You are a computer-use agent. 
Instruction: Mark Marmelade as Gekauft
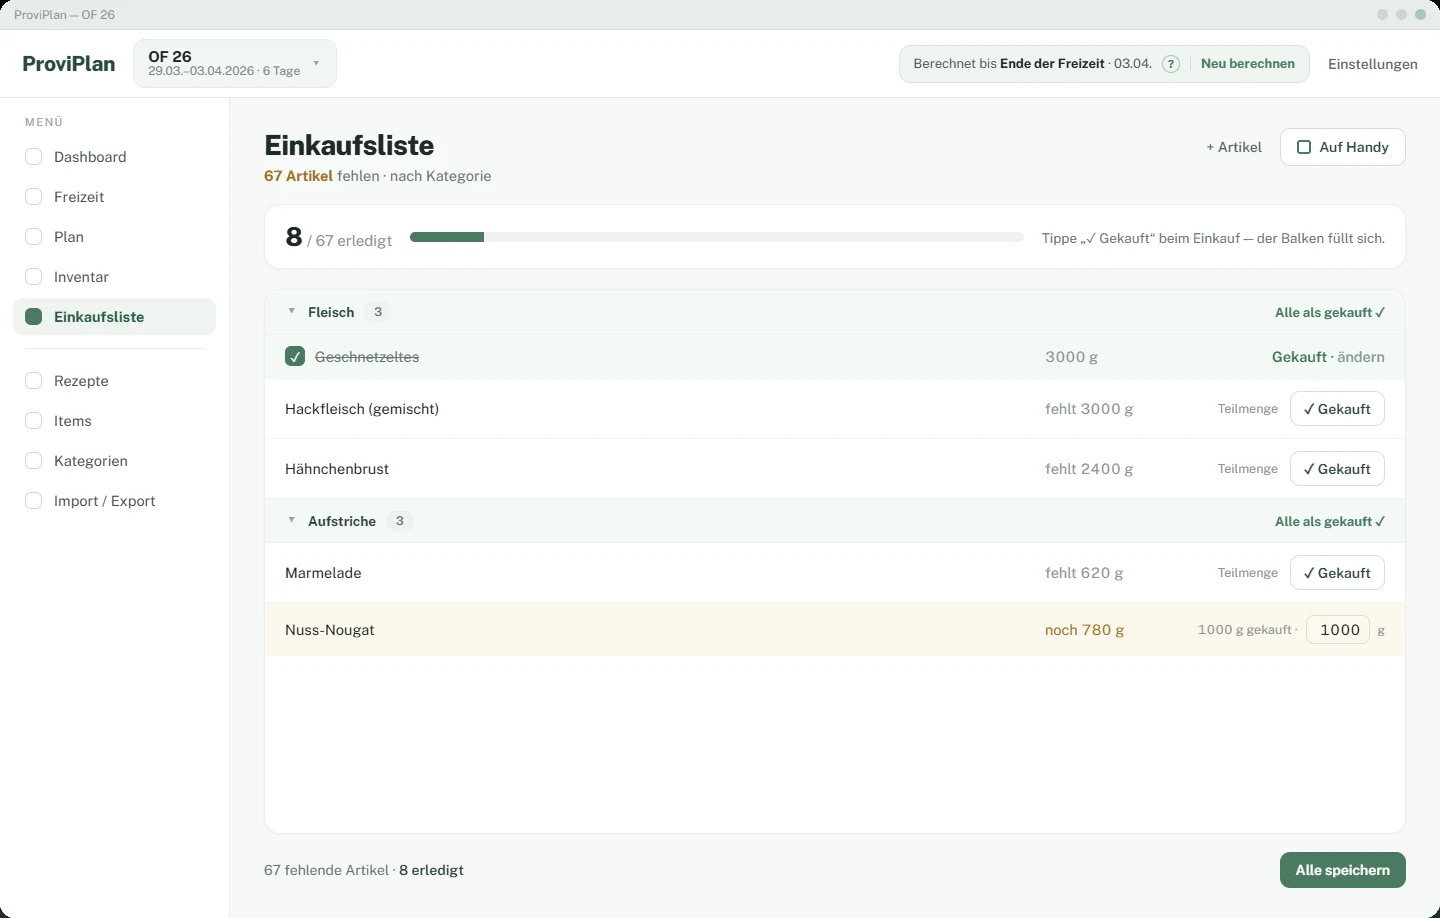(1337, 573)
